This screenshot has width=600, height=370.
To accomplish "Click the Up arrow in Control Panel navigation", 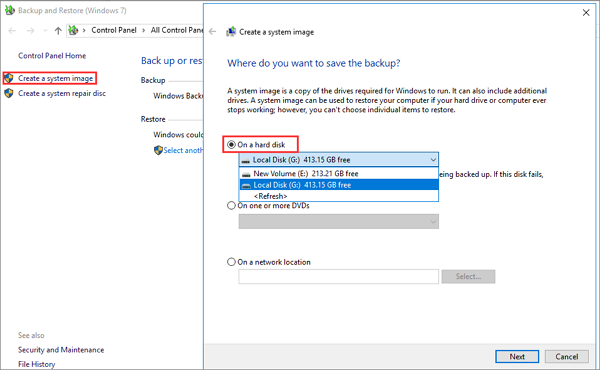I will (58, 31).
